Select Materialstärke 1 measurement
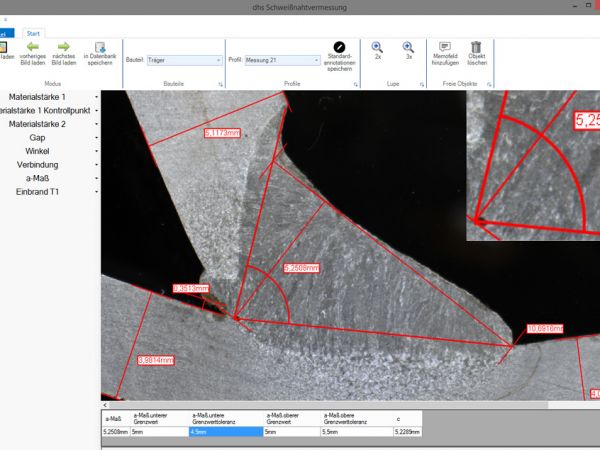600x450 pixels. tap(37, 97)
